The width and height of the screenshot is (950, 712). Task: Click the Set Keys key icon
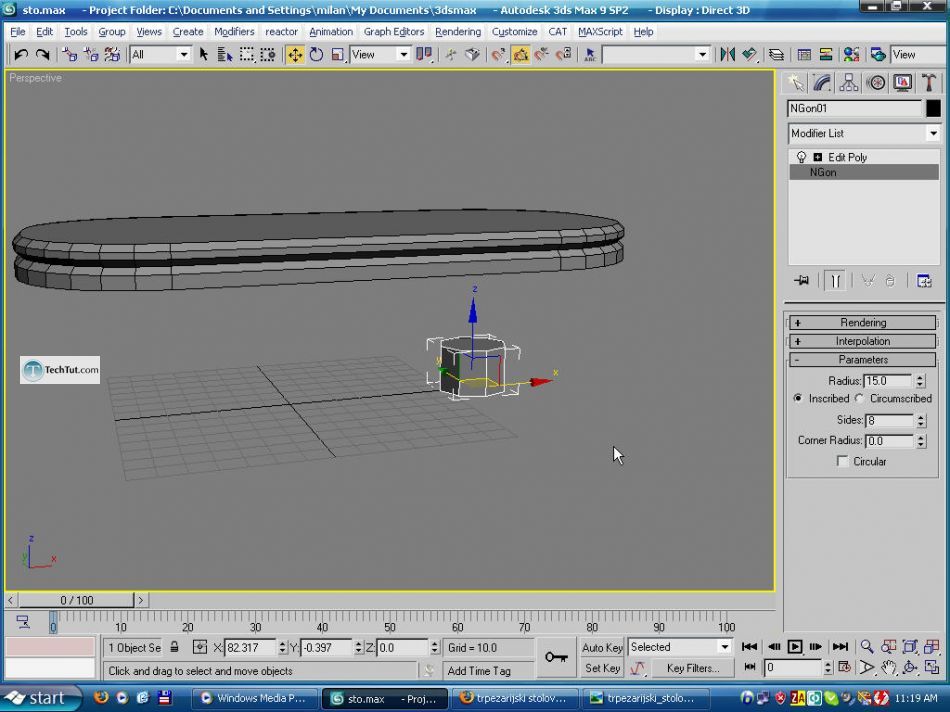tap(556, 657)
